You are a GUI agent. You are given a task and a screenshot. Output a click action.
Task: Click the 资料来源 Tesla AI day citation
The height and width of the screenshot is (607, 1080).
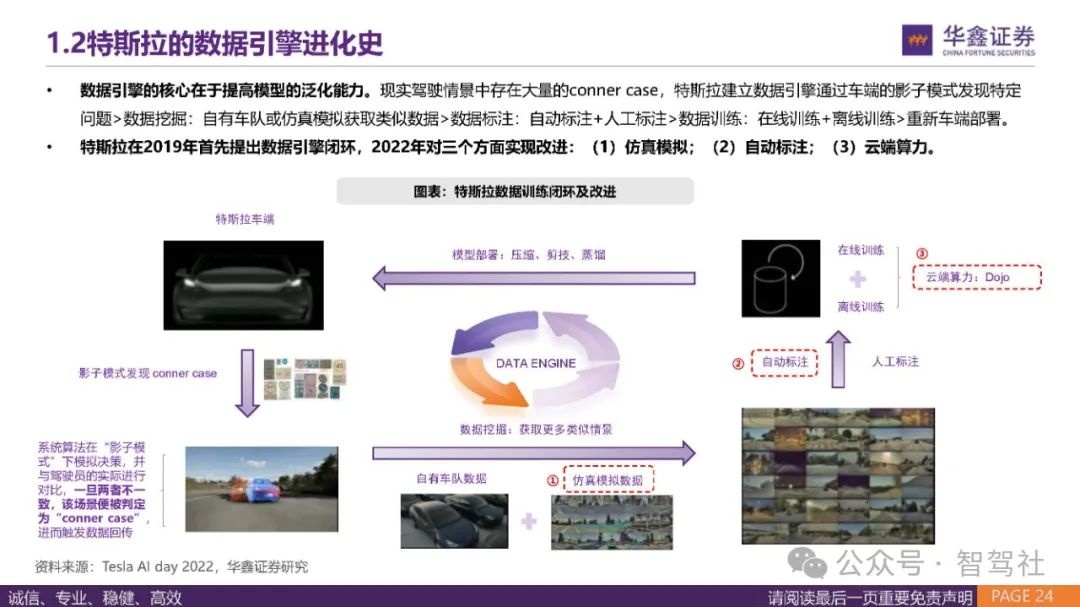pyautogui.click(x=170, y=565)
